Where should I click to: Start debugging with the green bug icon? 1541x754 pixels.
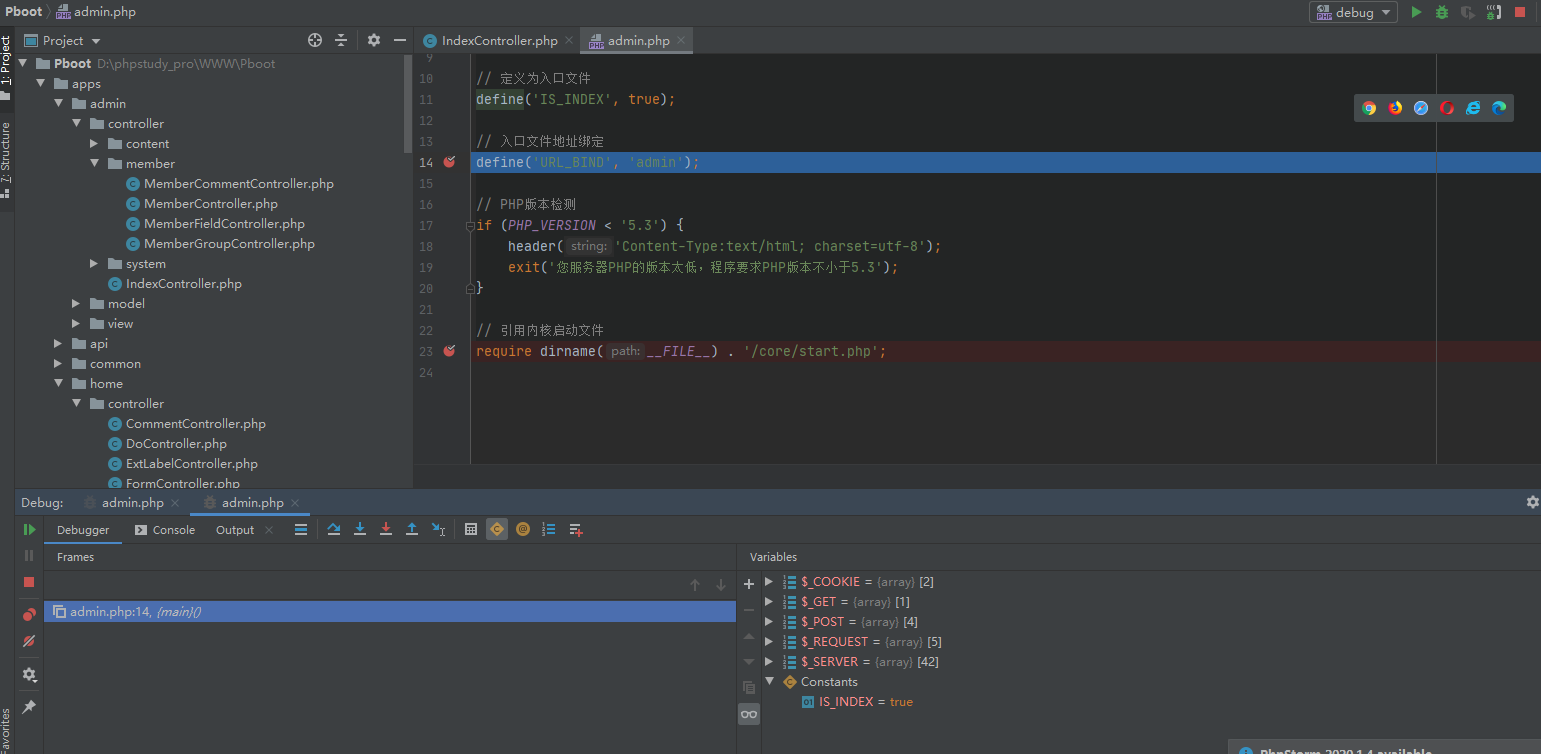point(1442,12)
